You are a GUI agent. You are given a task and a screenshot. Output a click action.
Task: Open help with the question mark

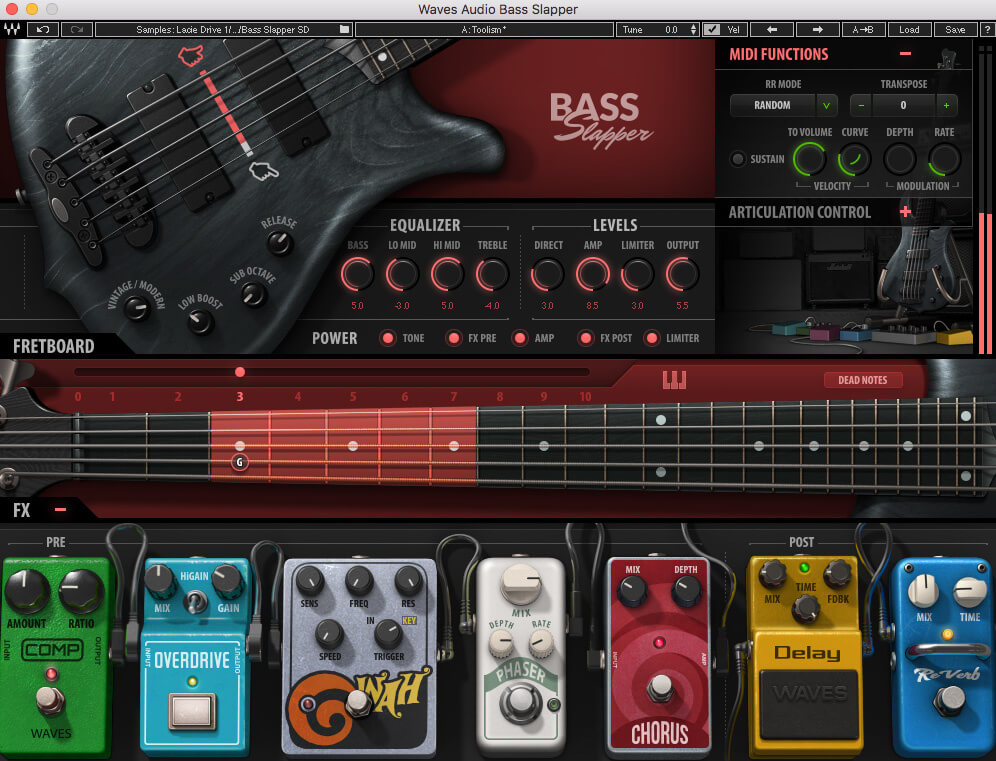pyautogui.click(x=986, y=29)
